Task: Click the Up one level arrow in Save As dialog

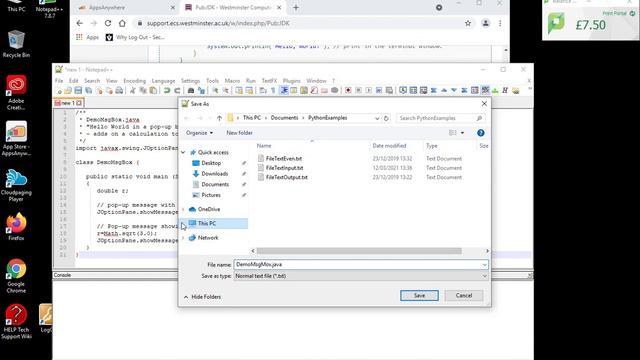Action: 220,118
